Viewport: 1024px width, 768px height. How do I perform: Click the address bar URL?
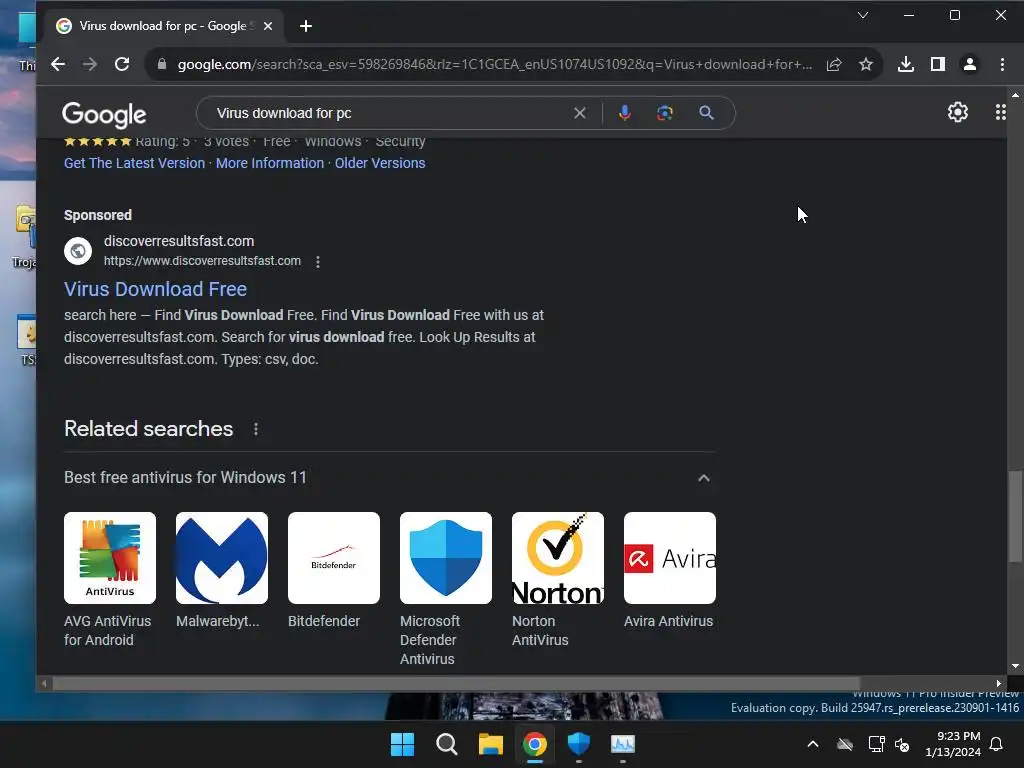point(494,64)
